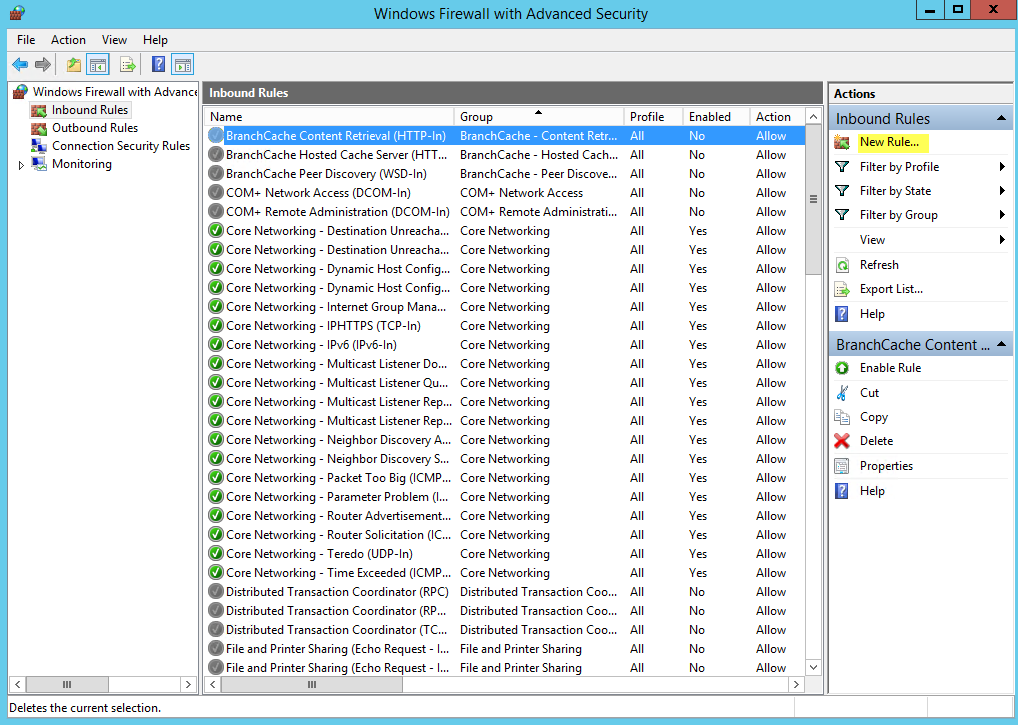Click the Filter by Group funnel icon

pos(842,215)
